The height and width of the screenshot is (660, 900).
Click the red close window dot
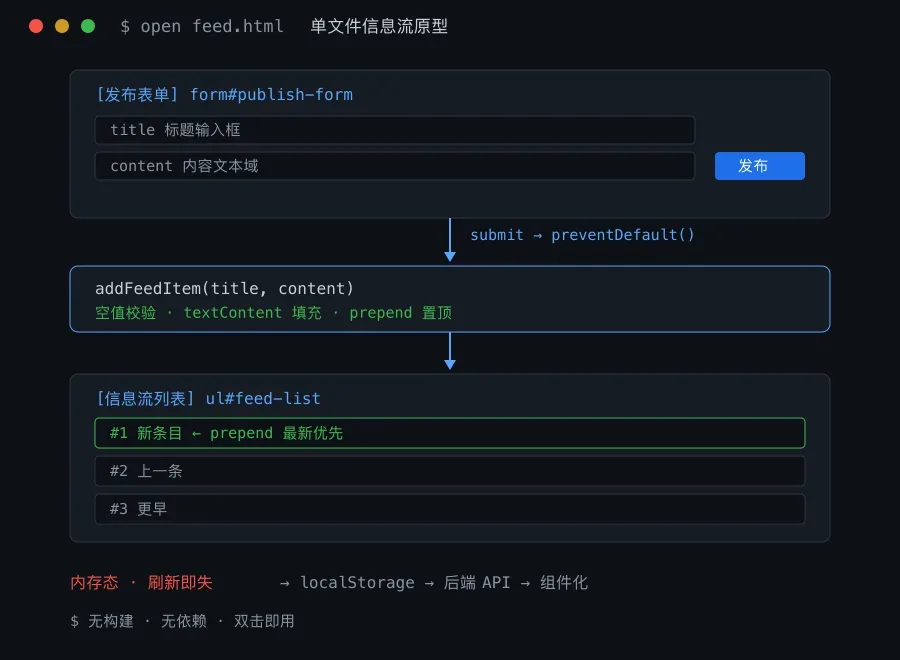(x=36, y=26)
